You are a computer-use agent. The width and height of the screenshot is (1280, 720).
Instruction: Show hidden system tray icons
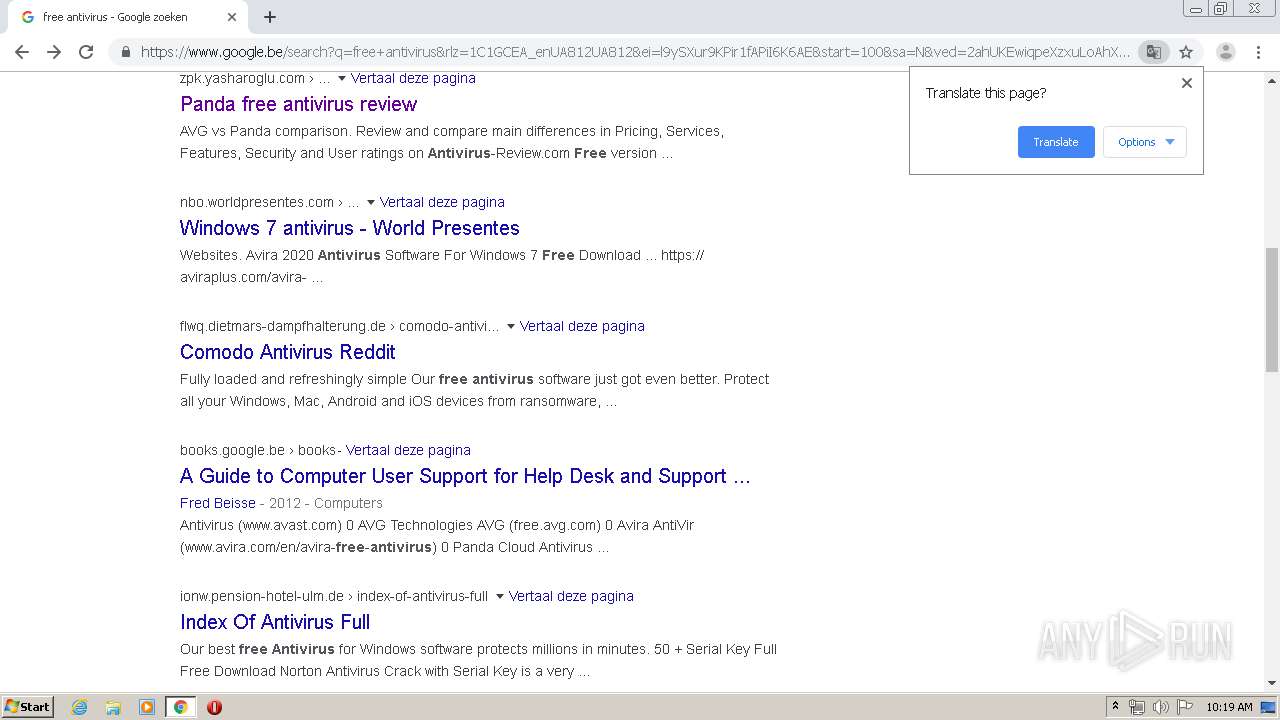(x=1115, y=707)
